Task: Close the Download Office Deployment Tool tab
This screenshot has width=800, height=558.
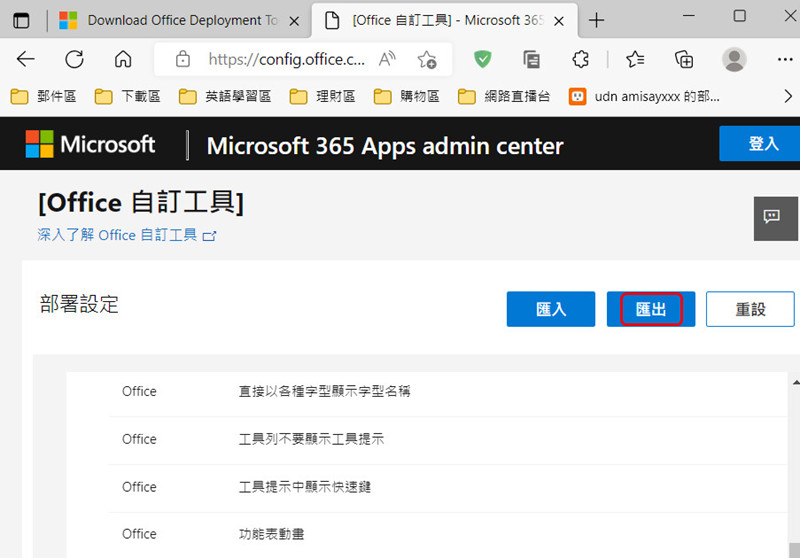Action: (x=294, y=21)
